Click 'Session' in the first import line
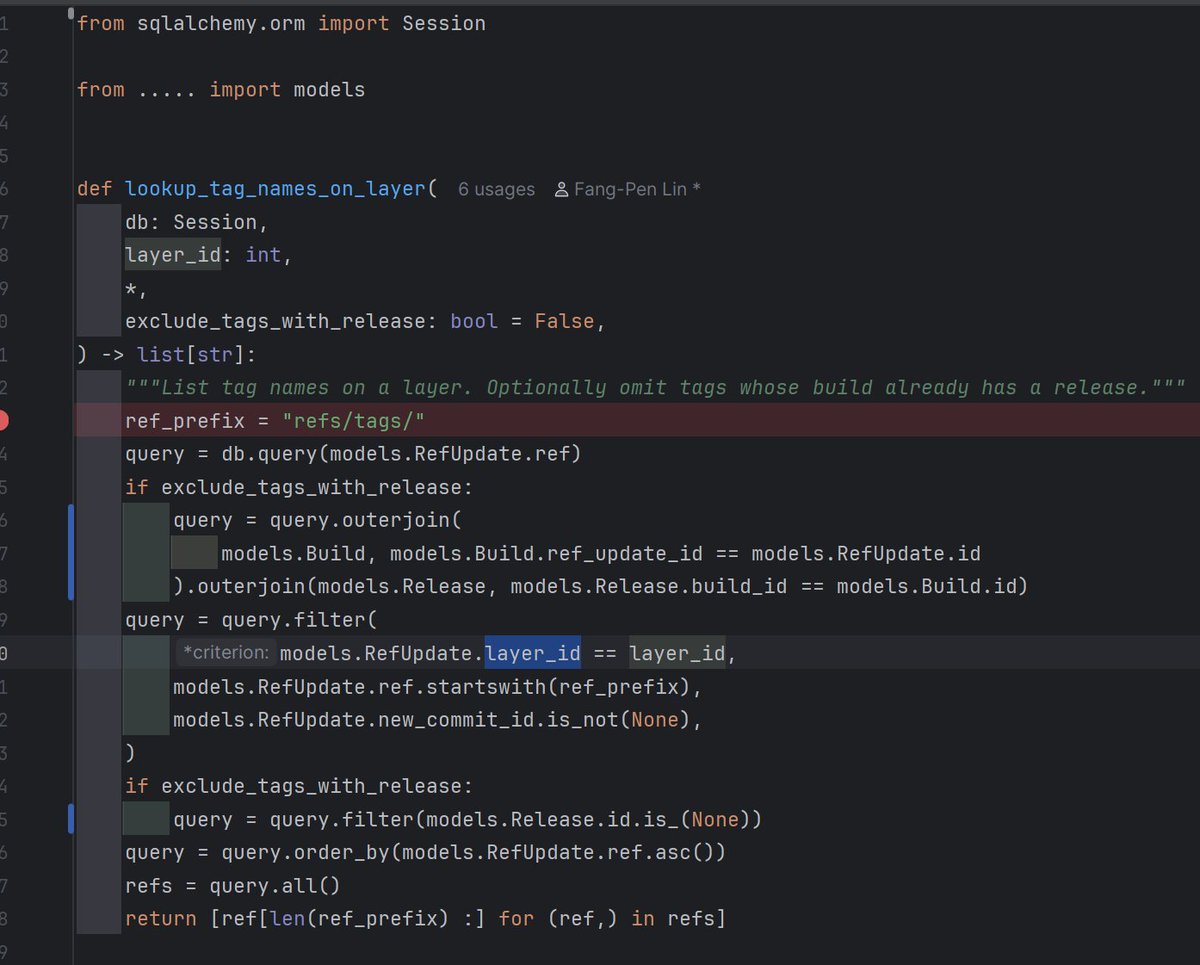This screenshot has width=1200, height=965. pyautogui.click(x=444, y=23)
